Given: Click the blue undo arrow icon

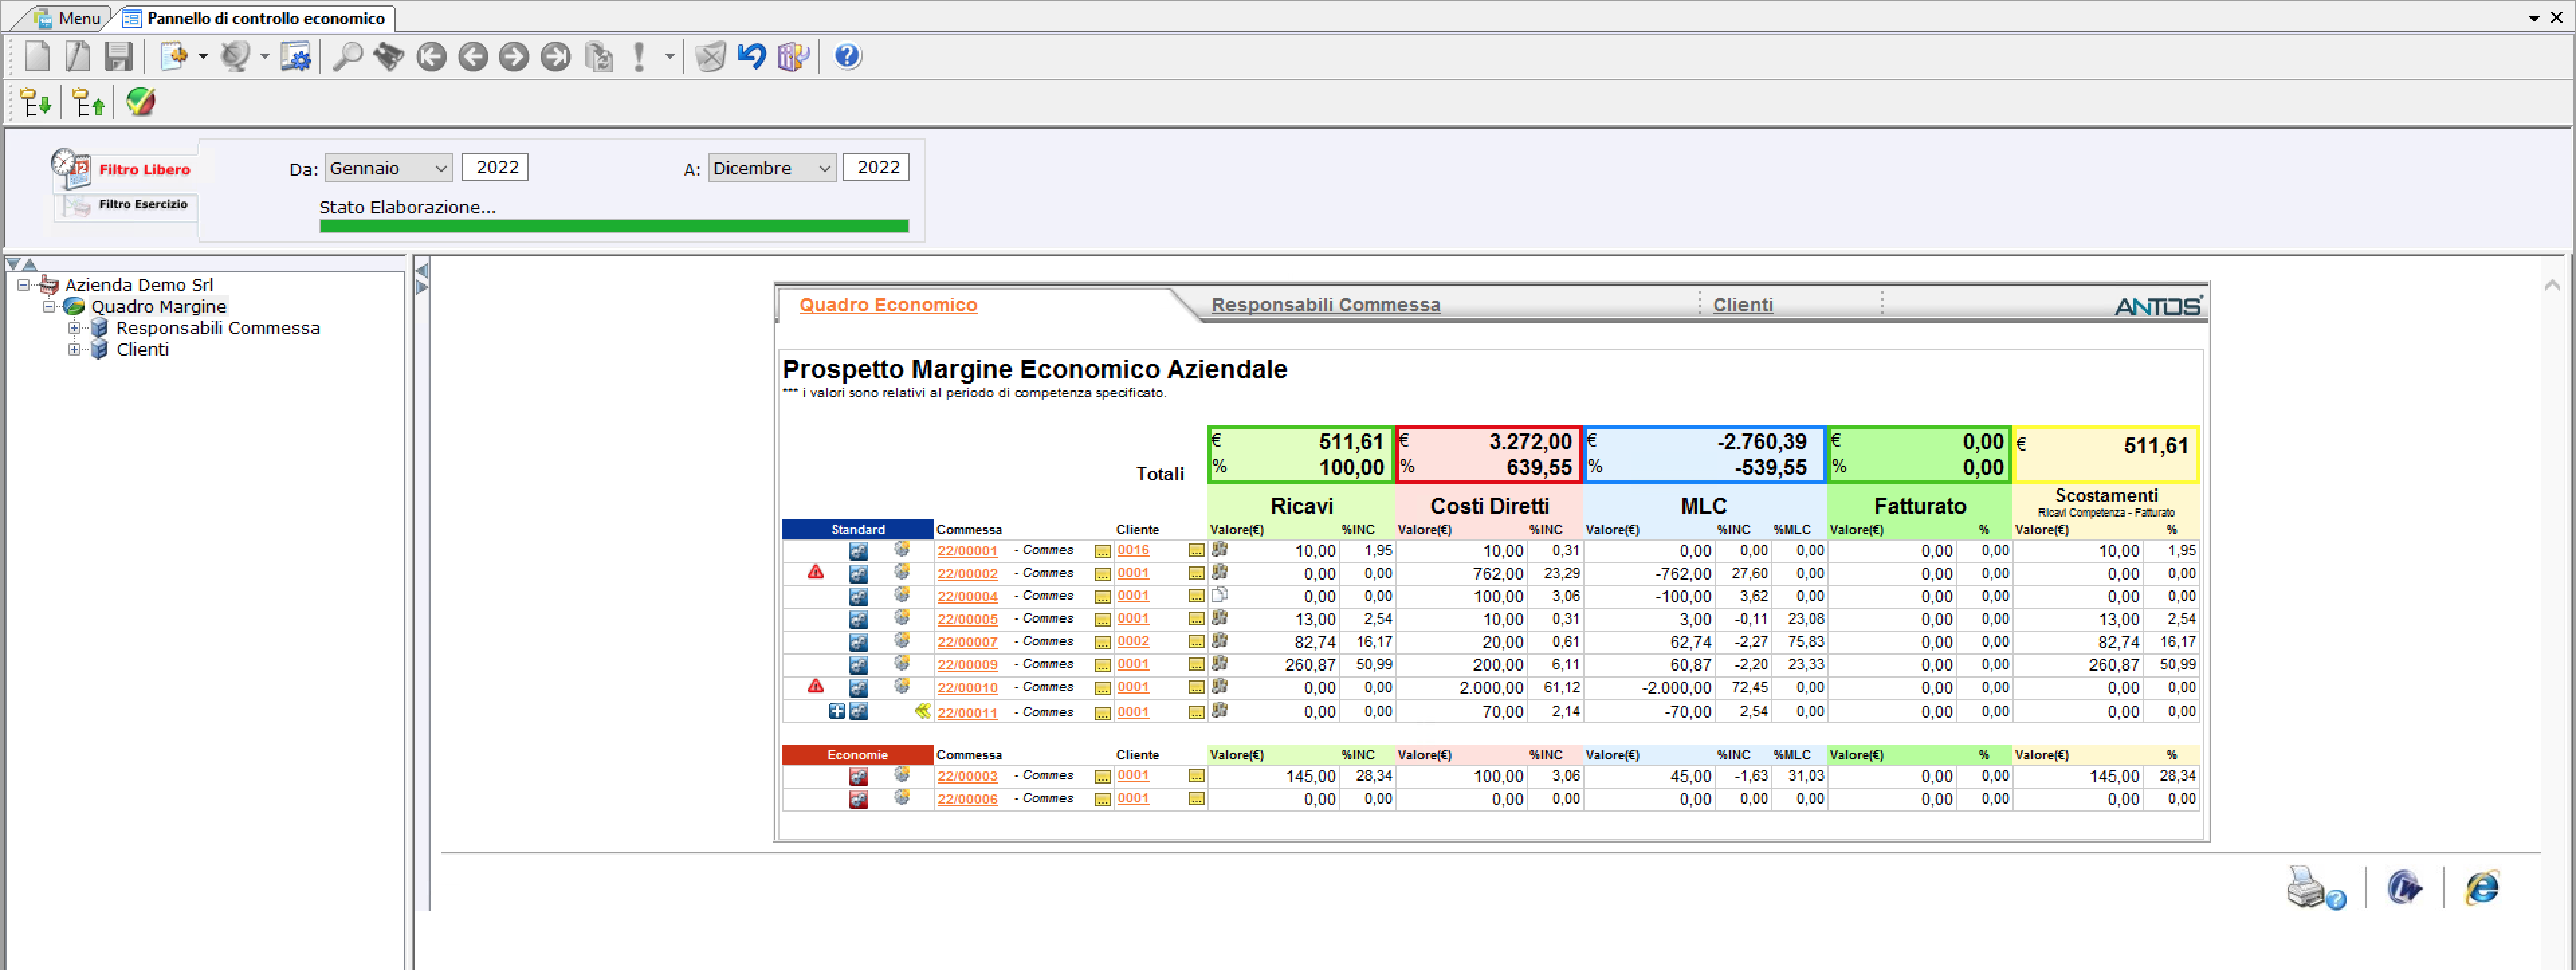Looking at the screenshot, I should point(752,56).
